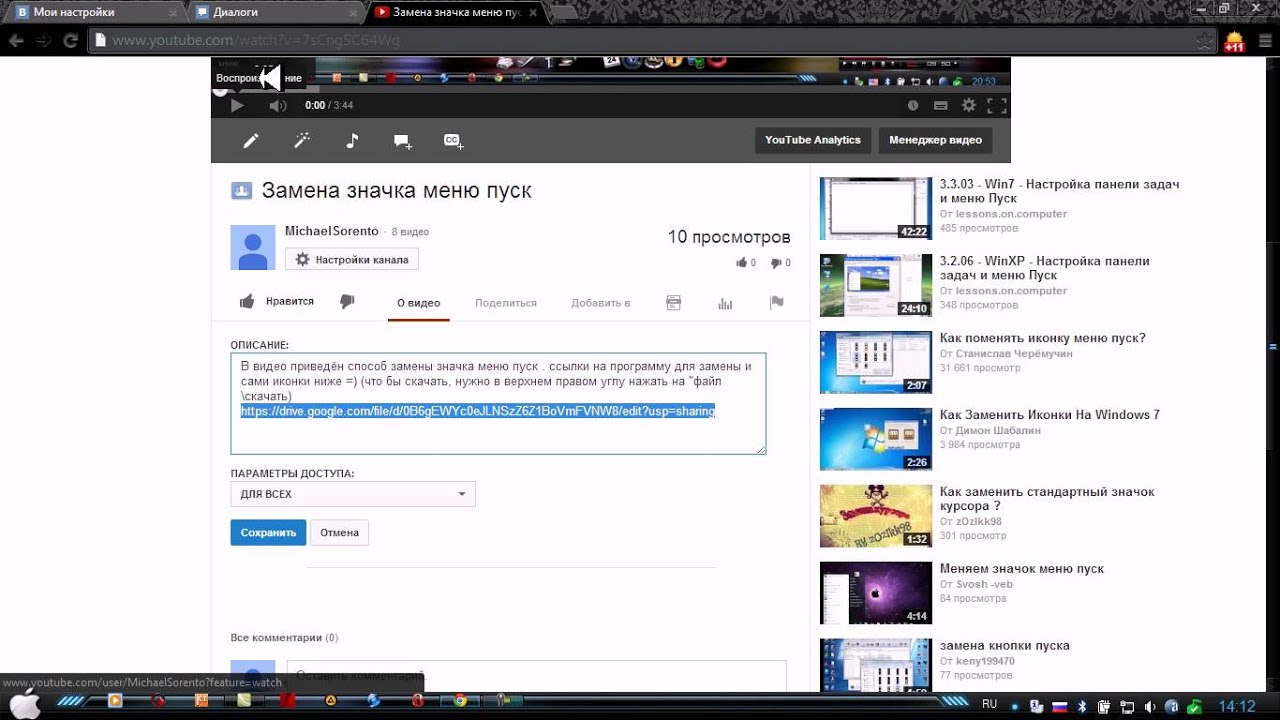Open Менеджер видео (Video Manager)
This screenshot has width=1280, height=720.
[x=935, y=140]
